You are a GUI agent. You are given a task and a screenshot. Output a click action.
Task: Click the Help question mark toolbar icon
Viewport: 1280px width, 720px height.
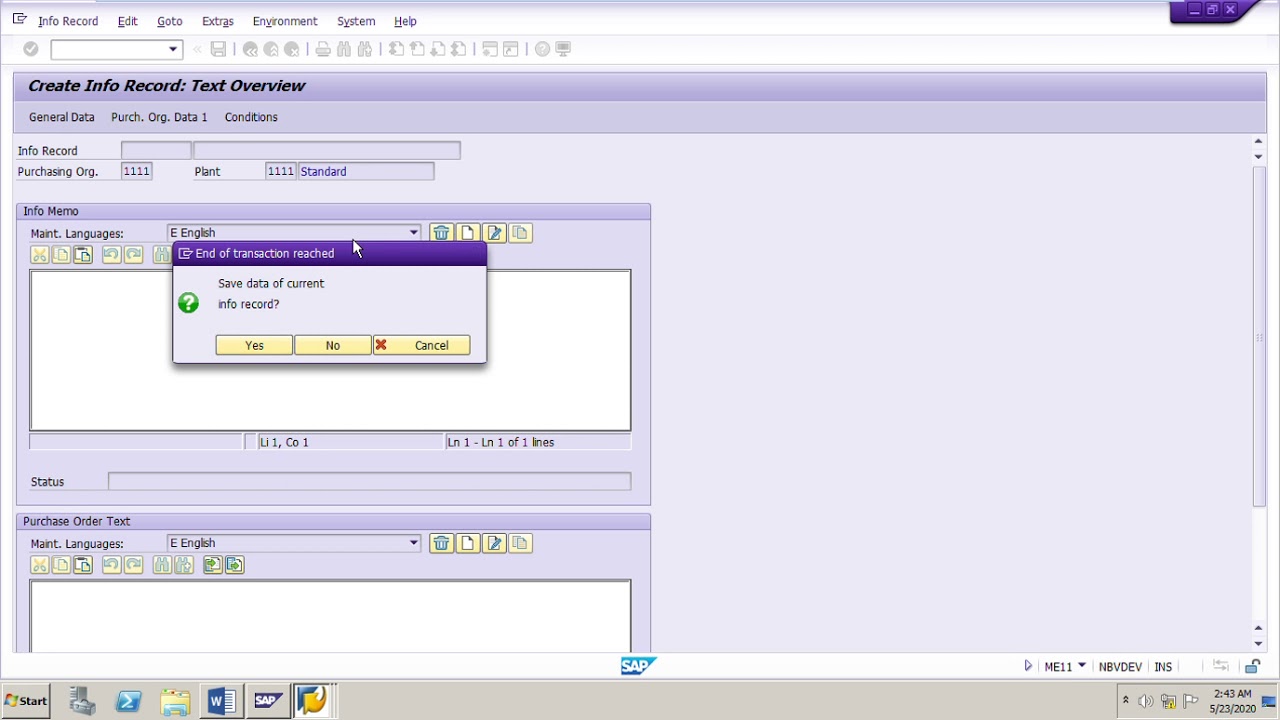(542, 49)
